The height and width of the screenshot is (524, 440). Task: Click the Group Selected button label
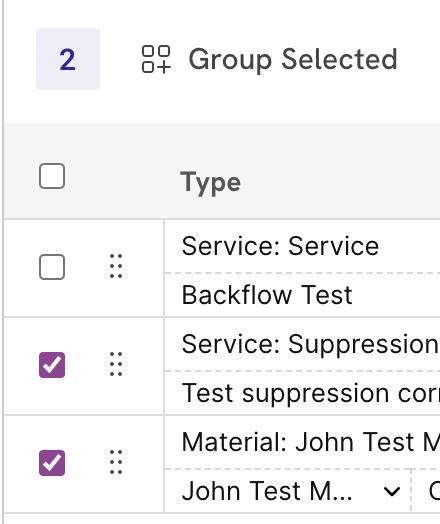pos(293,59)
